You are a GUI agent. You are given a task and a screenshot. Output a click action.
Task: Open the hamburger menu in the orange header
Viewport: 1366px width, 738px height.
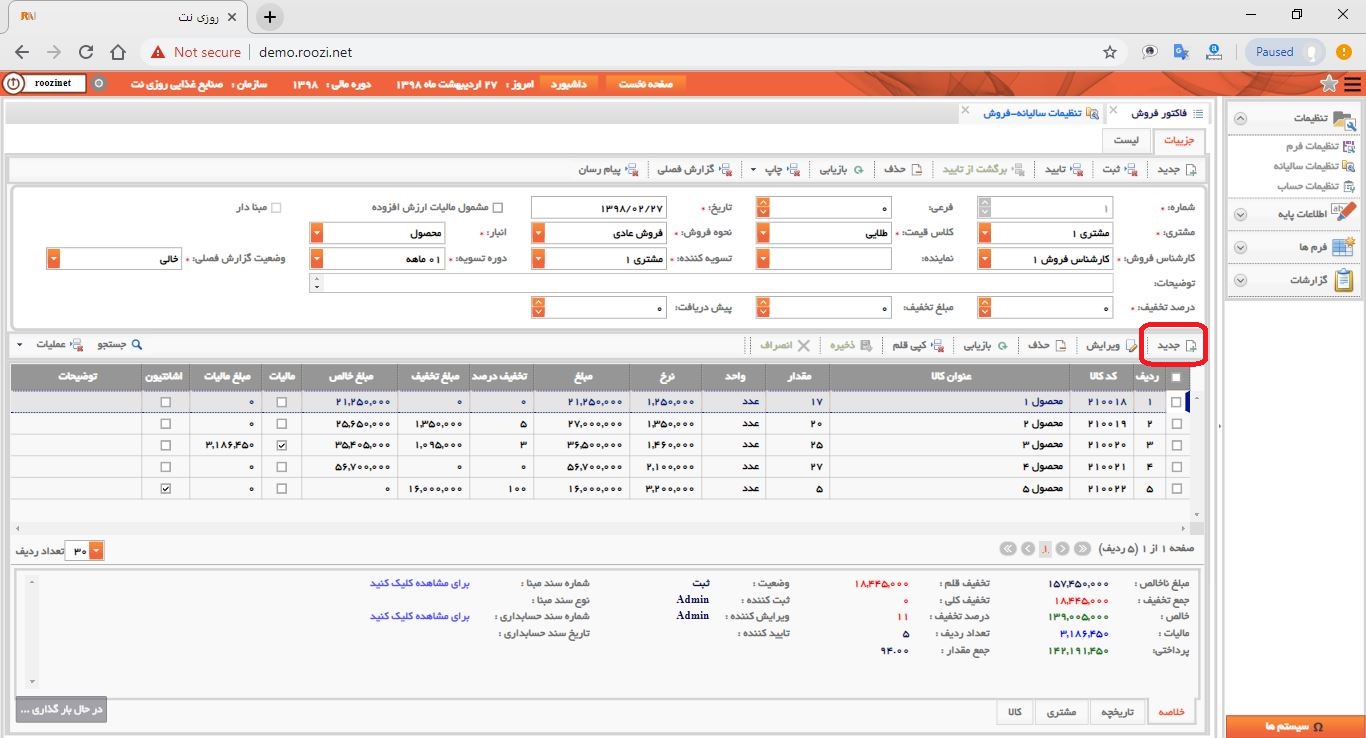1351,84
